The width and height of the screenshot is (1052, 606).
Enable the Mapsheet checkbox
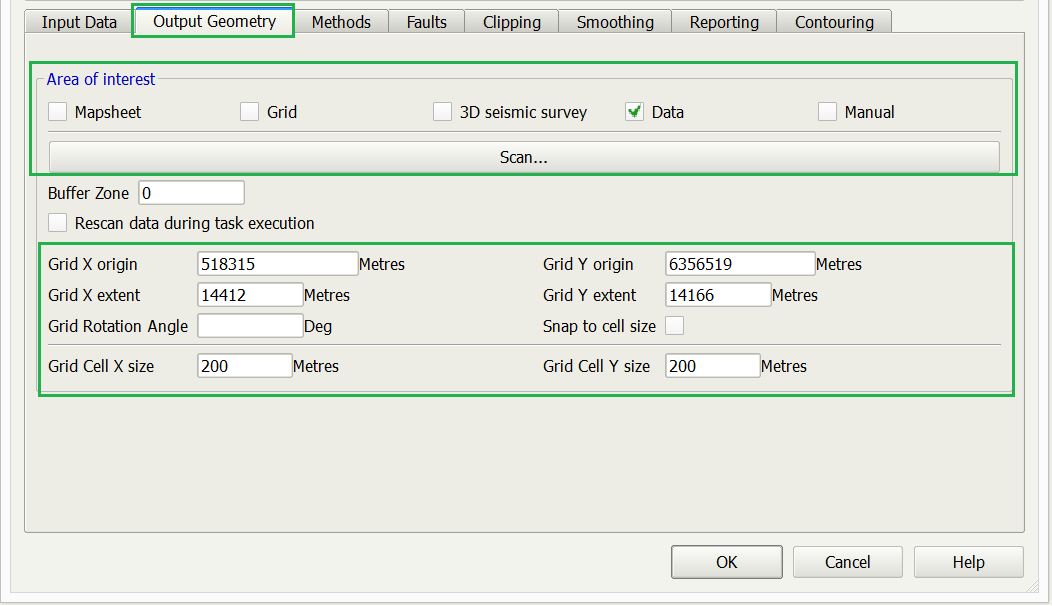click(x=59, y=112)
